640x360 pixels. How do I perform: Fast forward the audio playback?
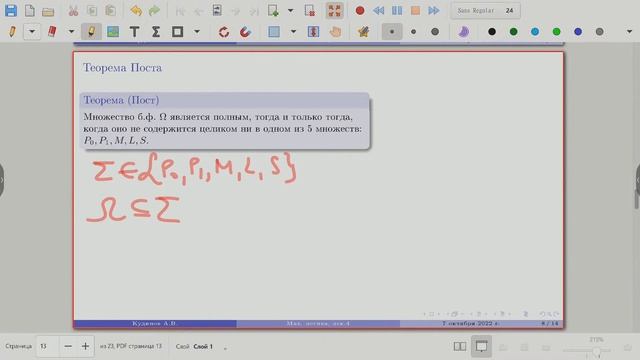[434, 11]
